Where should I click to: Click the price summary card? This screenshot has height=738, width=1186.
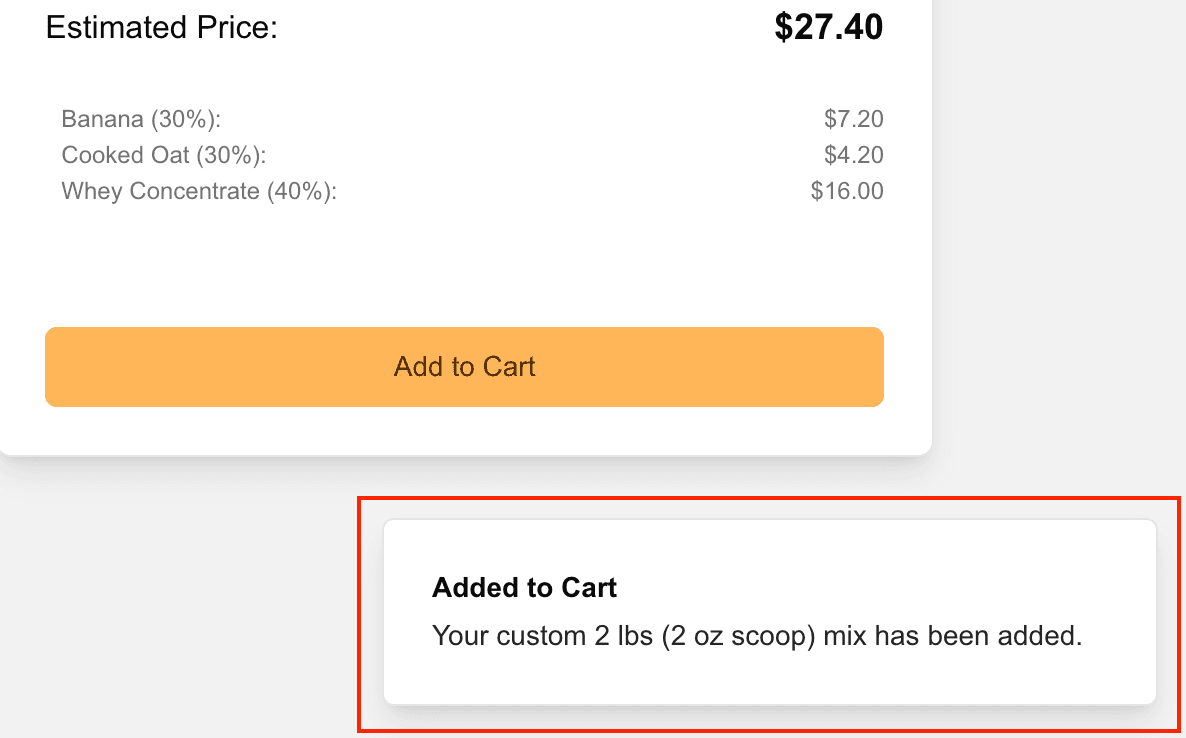click(464, 250)
